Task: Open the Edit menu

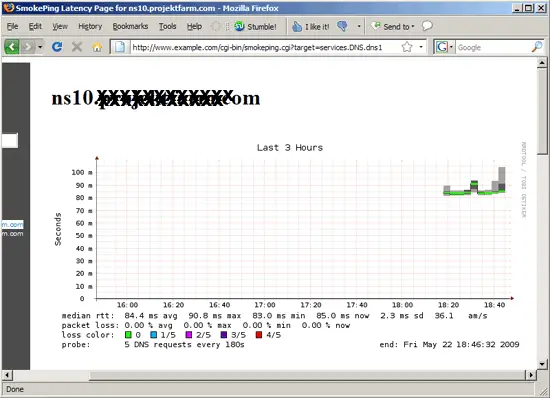Action: (35, 26)
